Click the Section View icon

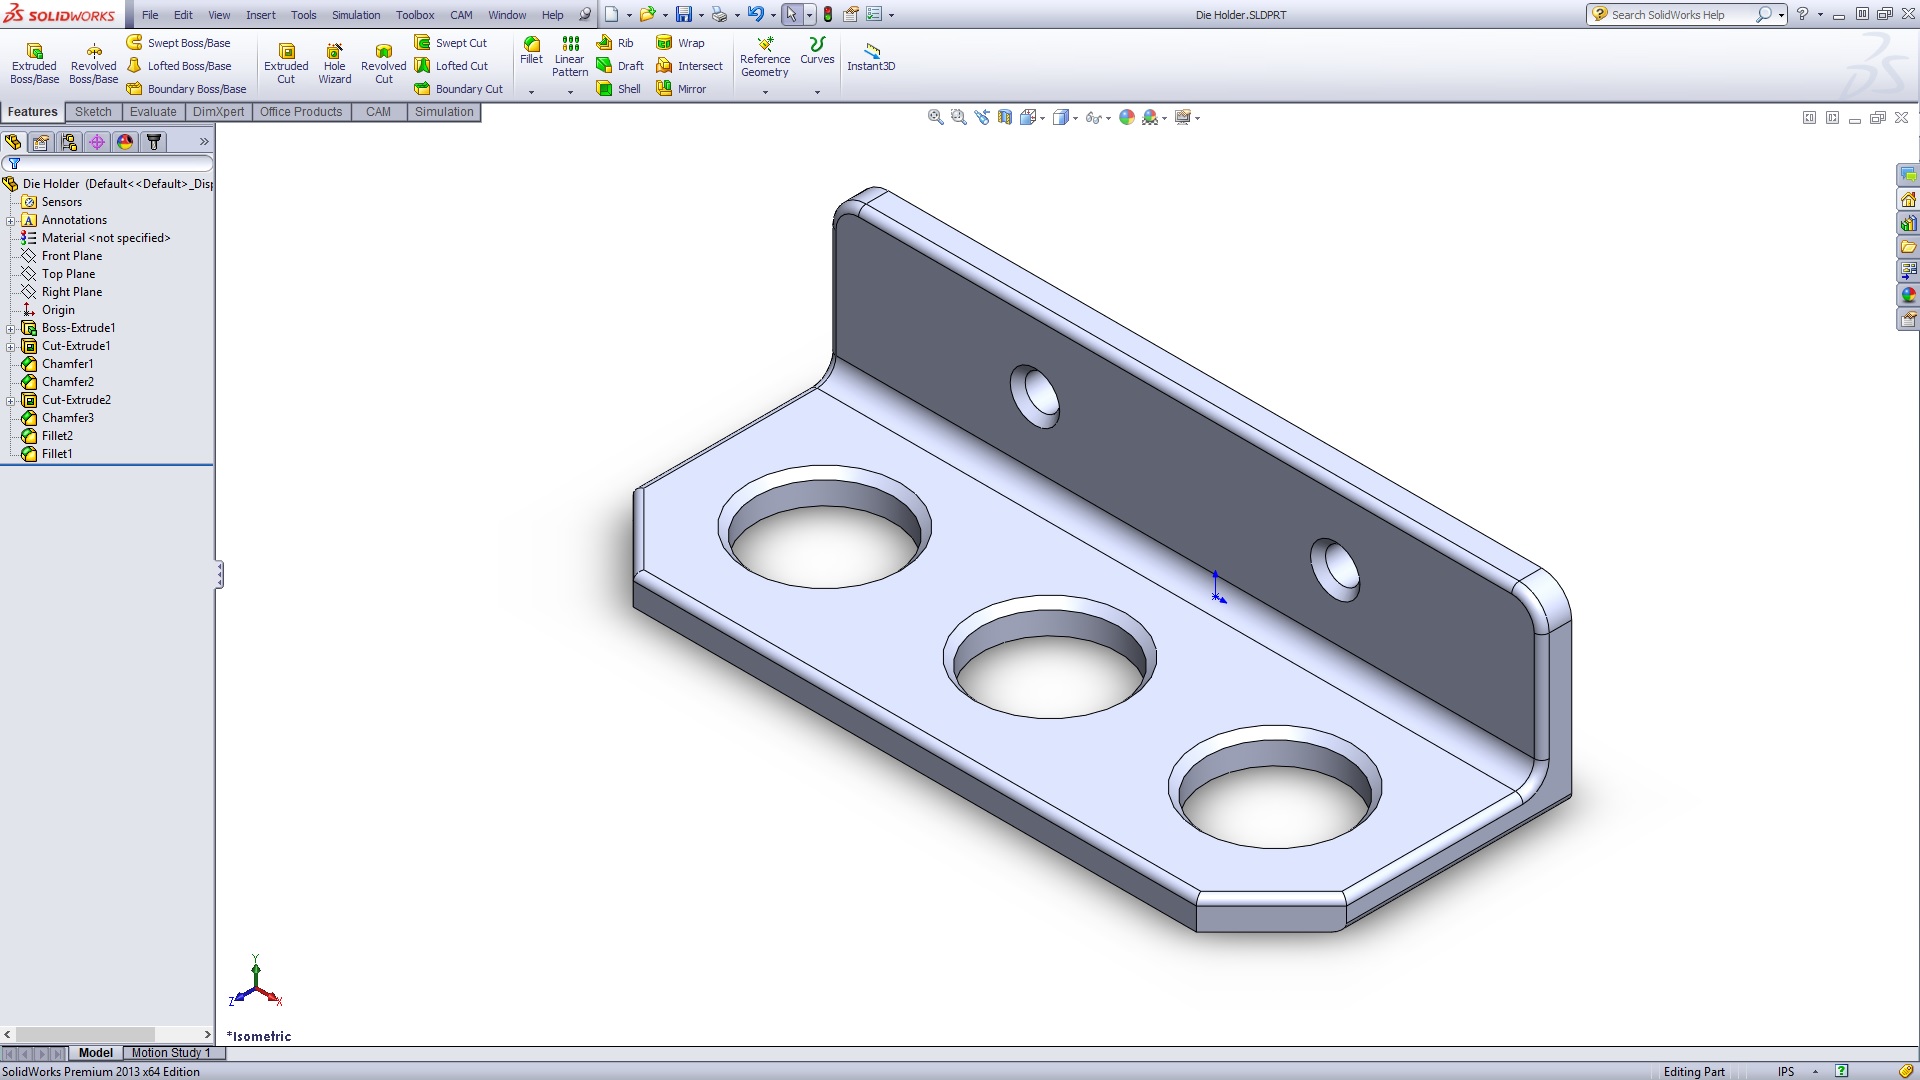[x=1005, y=118]
